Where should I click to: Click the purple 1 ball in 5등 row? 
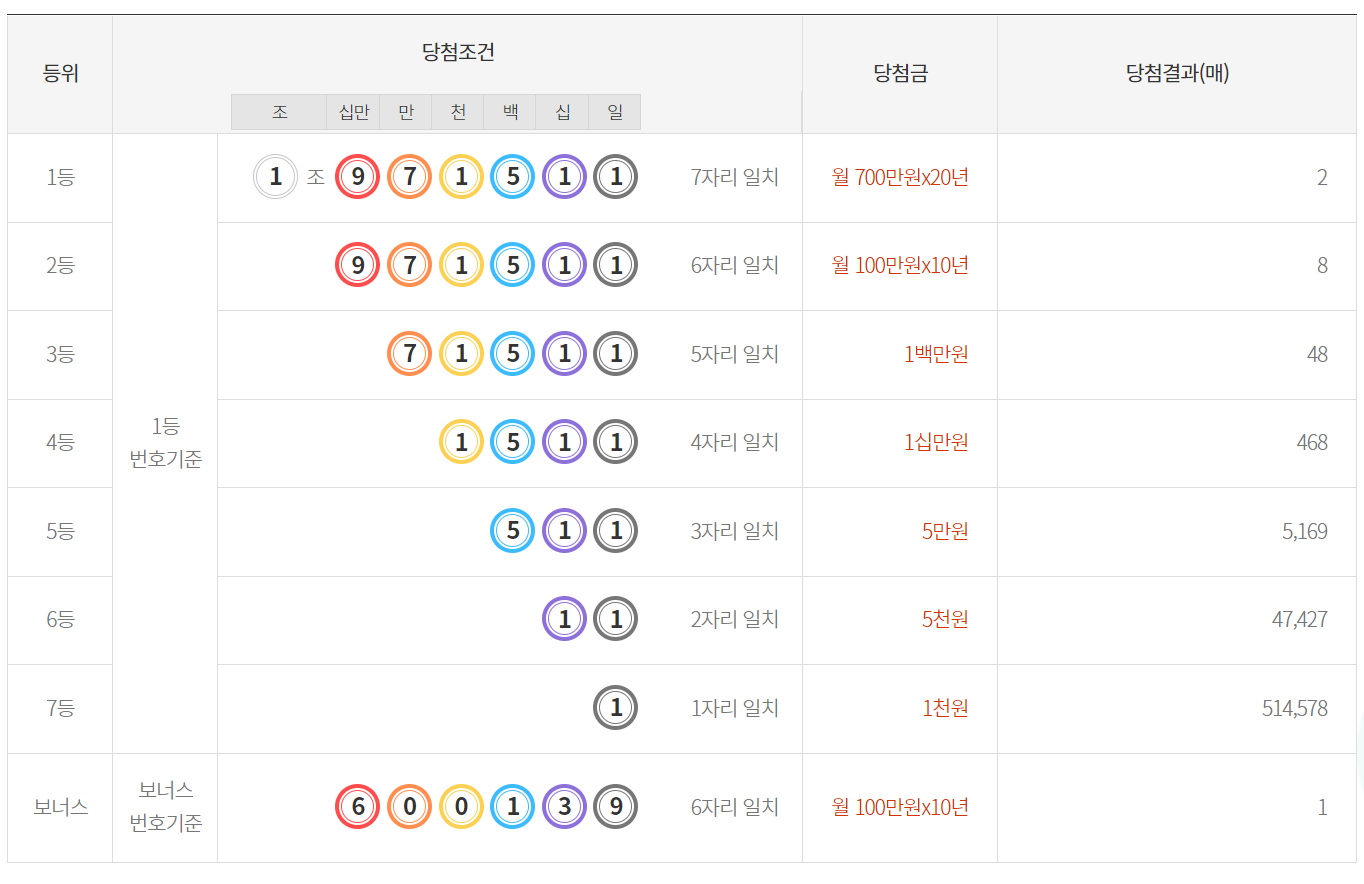tap(564, 530)
